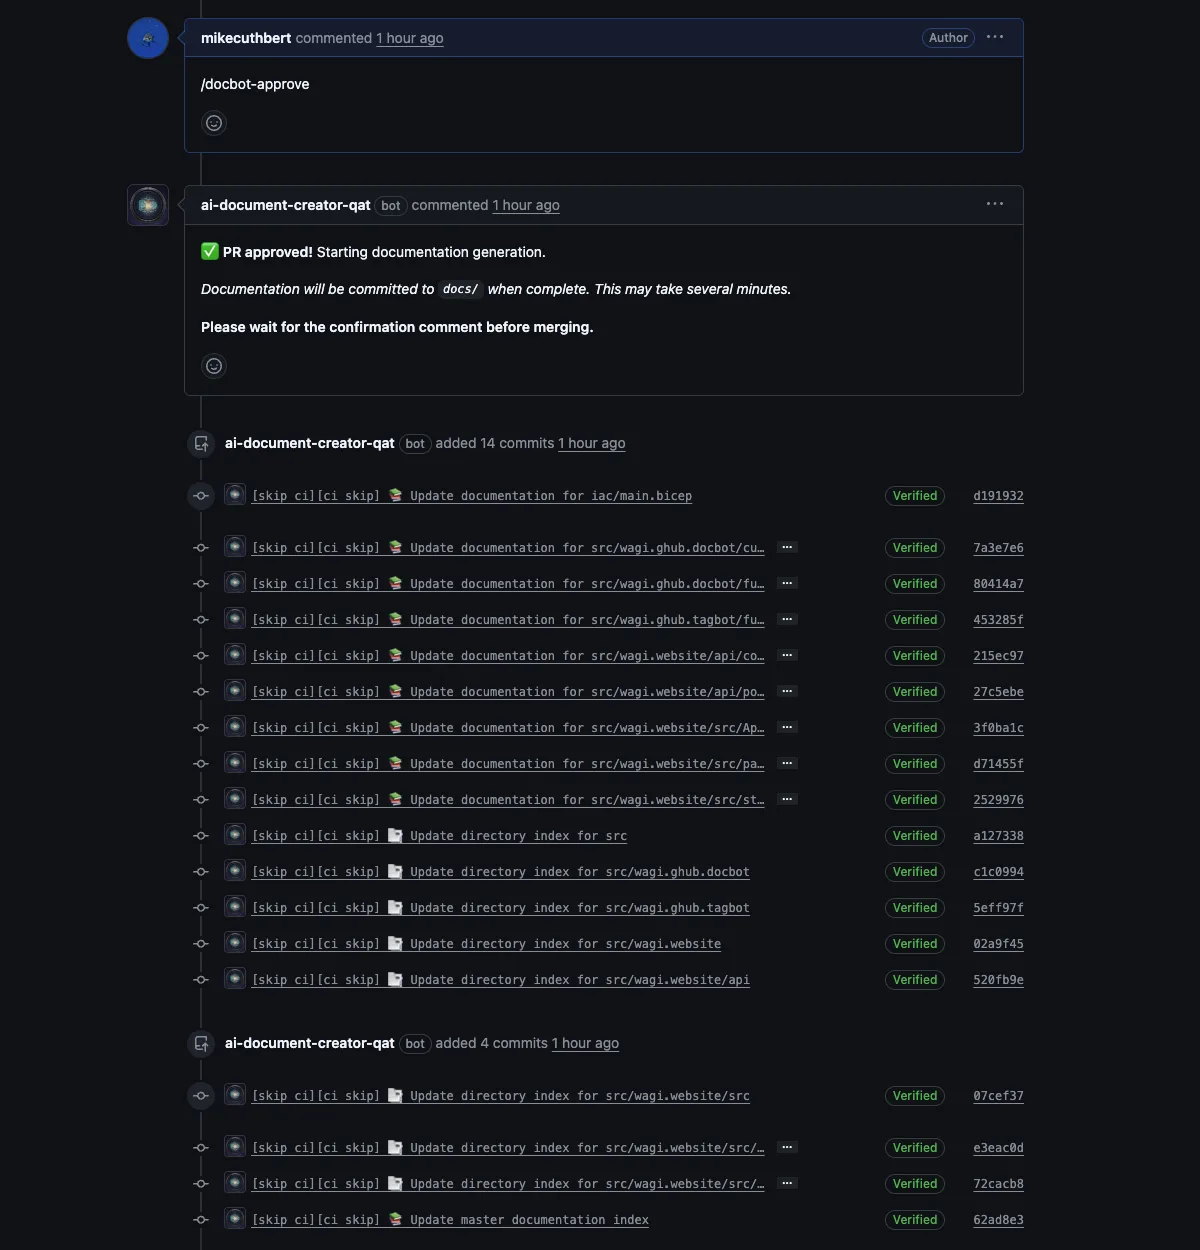
Task: Open commit 'Update directory index for src'
Action: [x=440, y=836]
